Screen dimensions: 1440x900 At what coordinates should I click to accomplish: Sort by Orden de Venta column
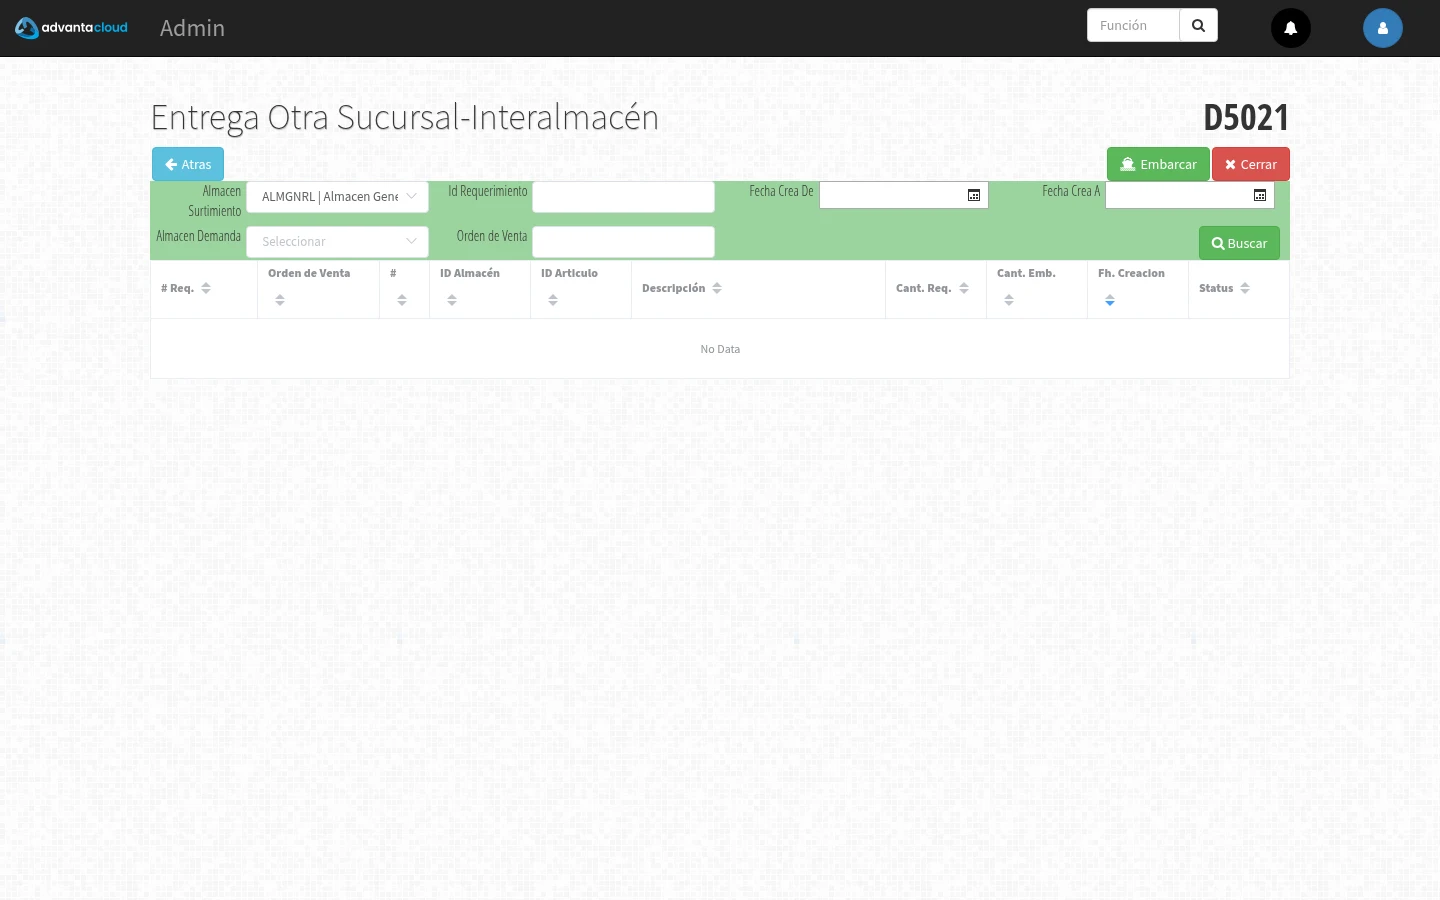280,300
